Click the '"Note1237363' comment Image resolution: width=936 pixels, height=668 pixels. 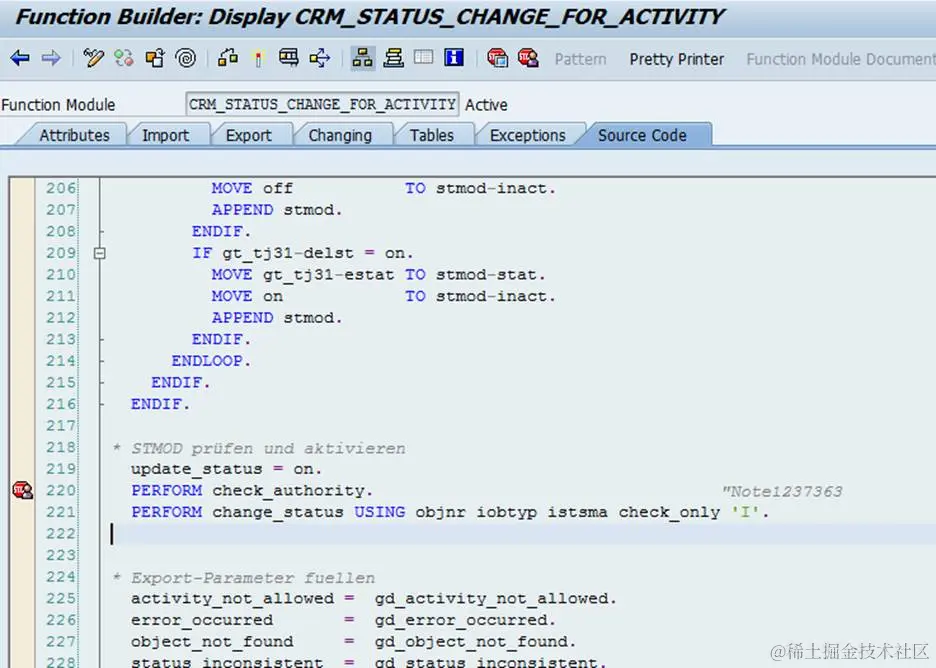(x=781, y=491)
